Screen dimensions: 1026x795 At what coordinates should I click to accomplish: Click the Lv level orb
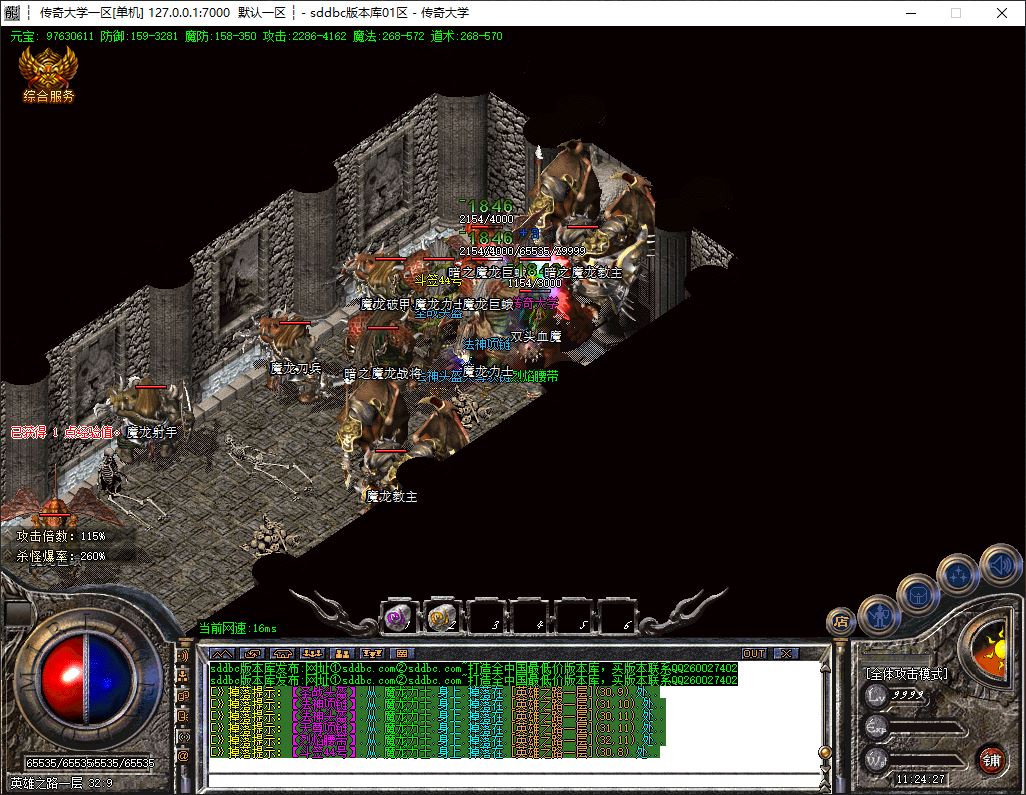coord(876,696)
